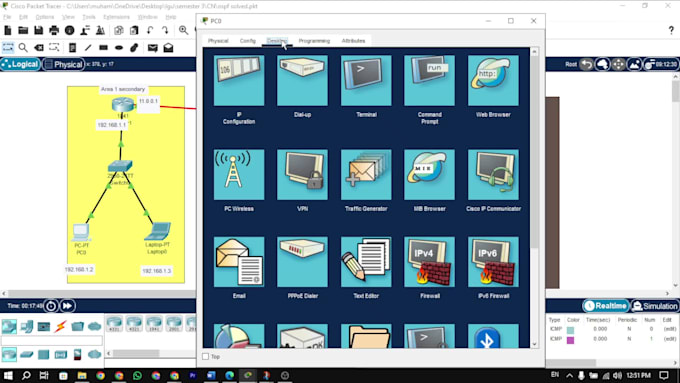680x383 pixels.
Task: Click the Undo toolbar icon
Action: tap(150, 30)
